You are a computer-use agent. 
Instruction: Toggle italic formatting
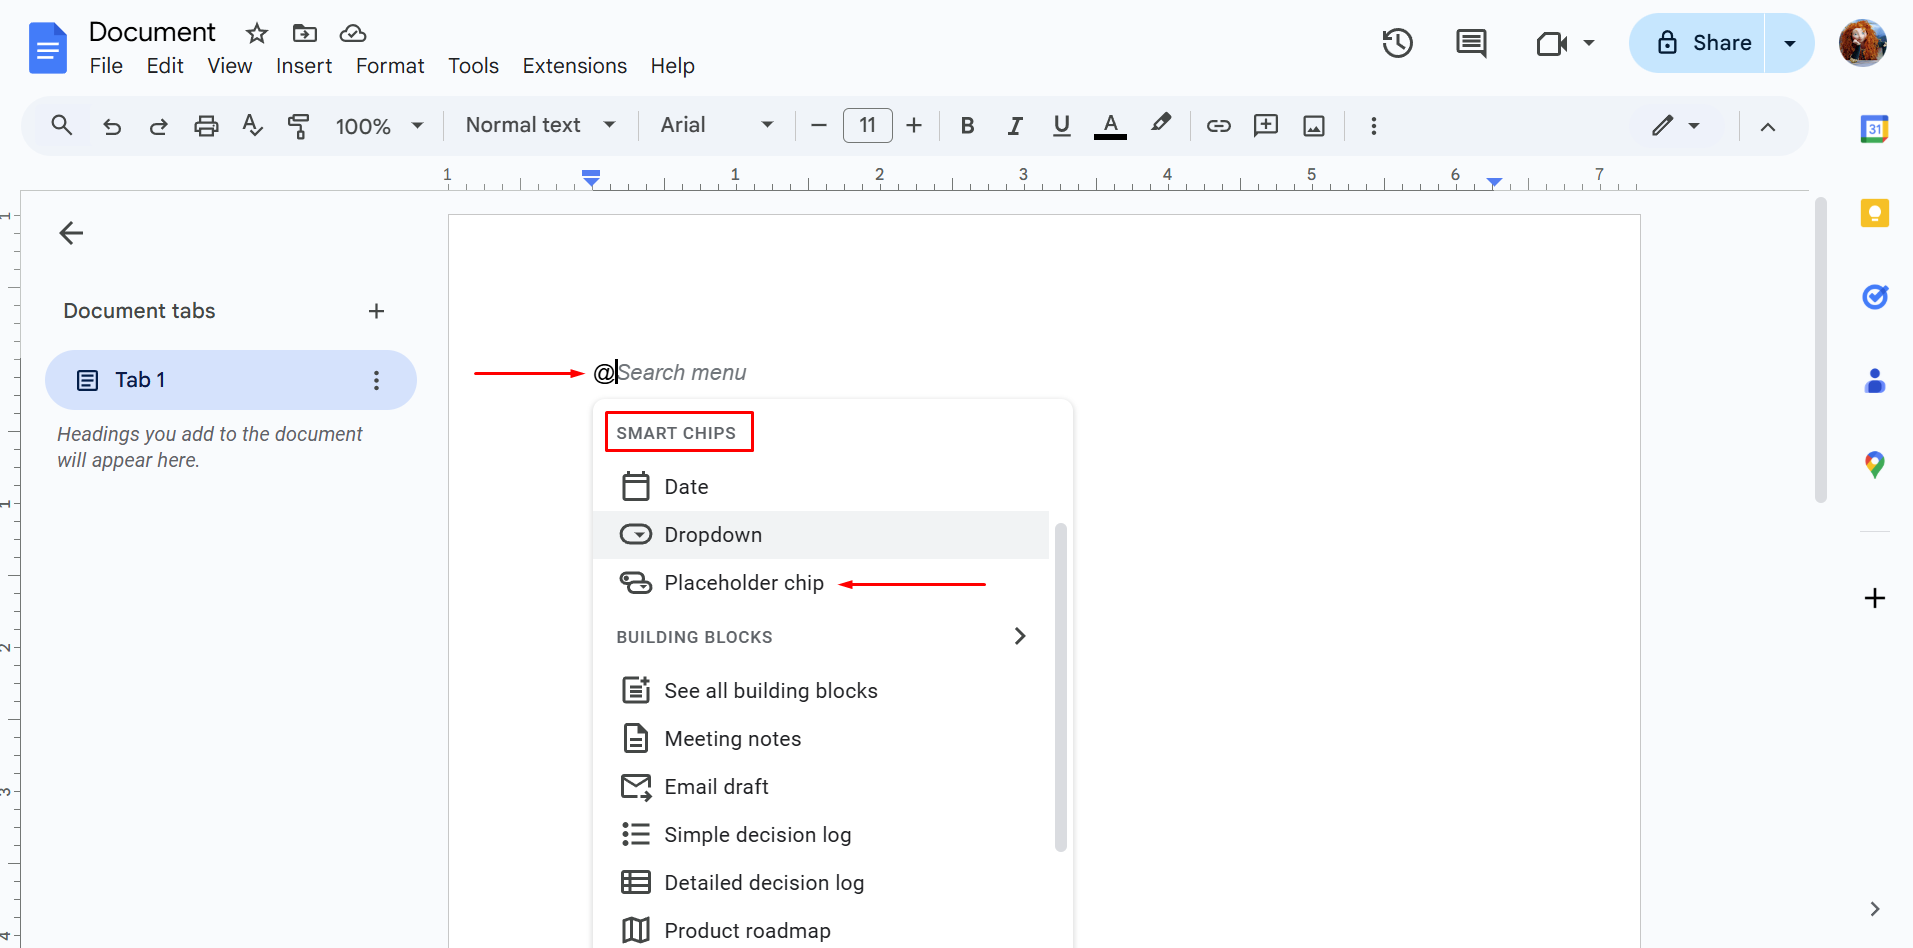pyautogui.click(x=1014, y=126)
